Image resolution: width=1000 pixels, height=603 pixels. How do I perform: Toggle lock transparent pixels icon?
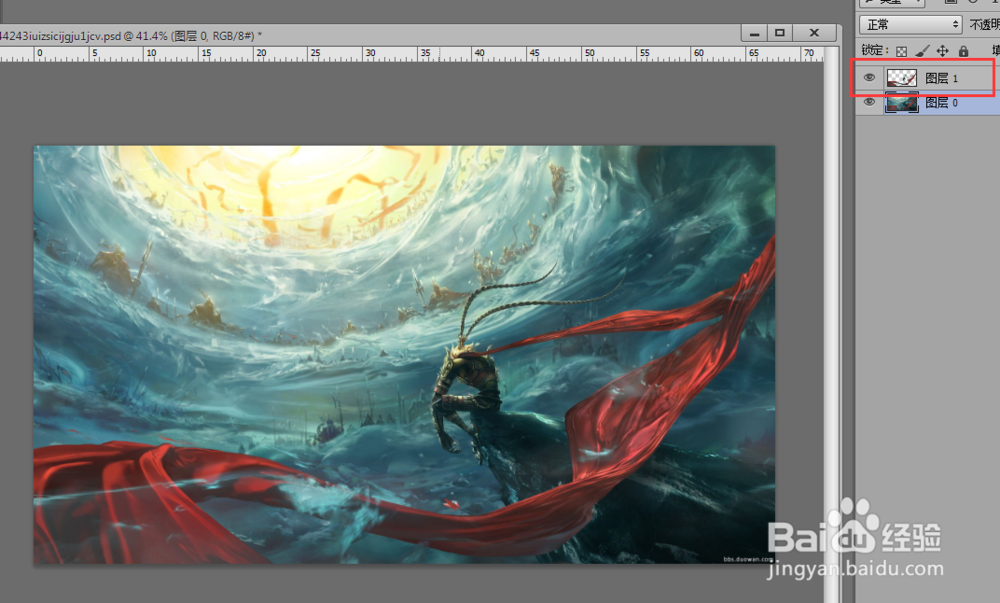(x=901, y=51)
